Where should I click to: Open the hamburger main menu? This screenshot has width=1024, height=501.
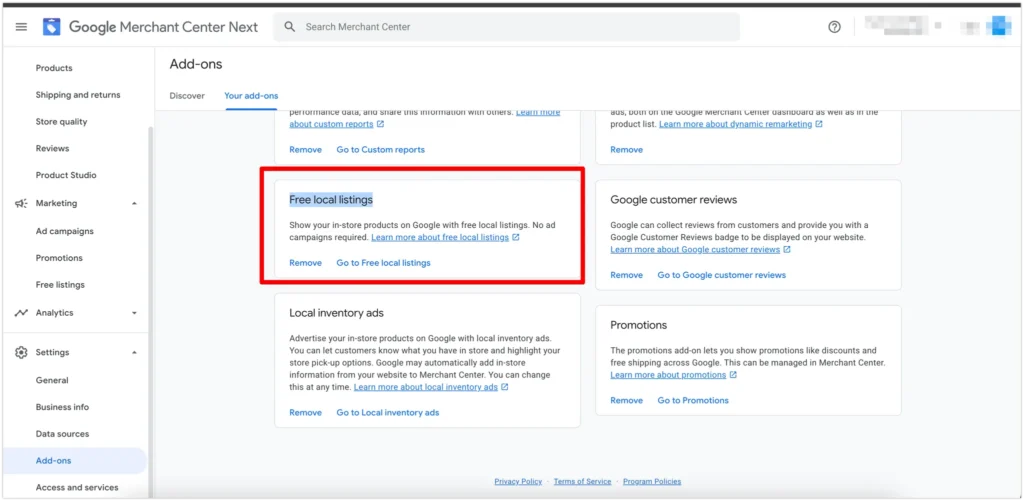point(21,27)
